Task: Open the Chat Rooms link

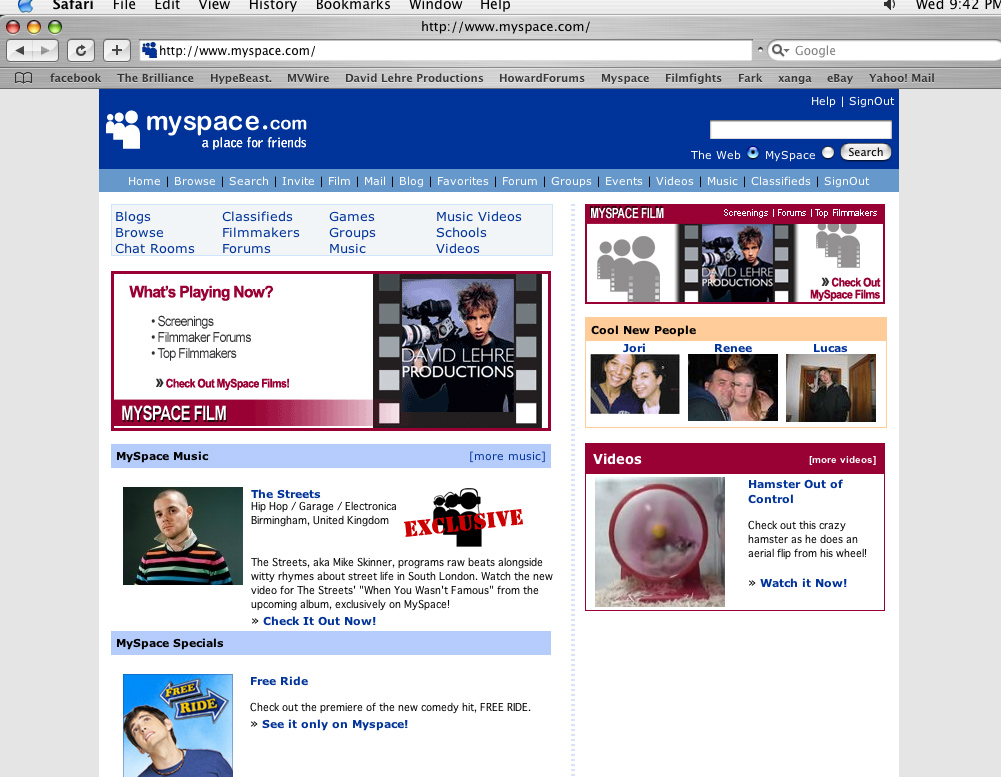Action: point(154,248)
